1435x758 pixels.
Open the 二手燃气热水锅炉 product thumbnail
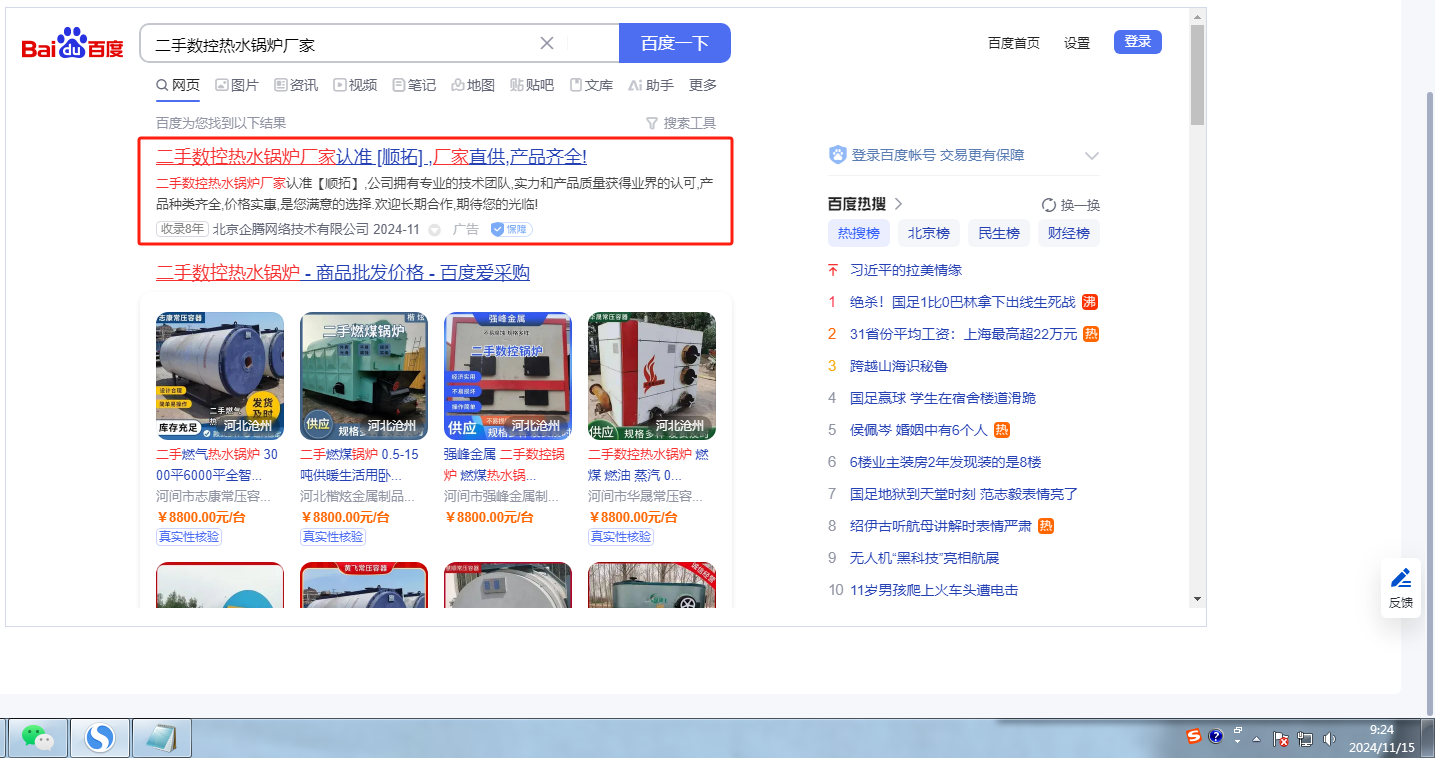[220, 376]
